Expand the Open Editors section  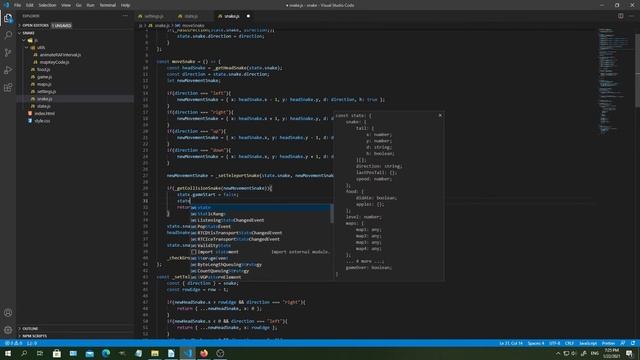pos(35,25)
